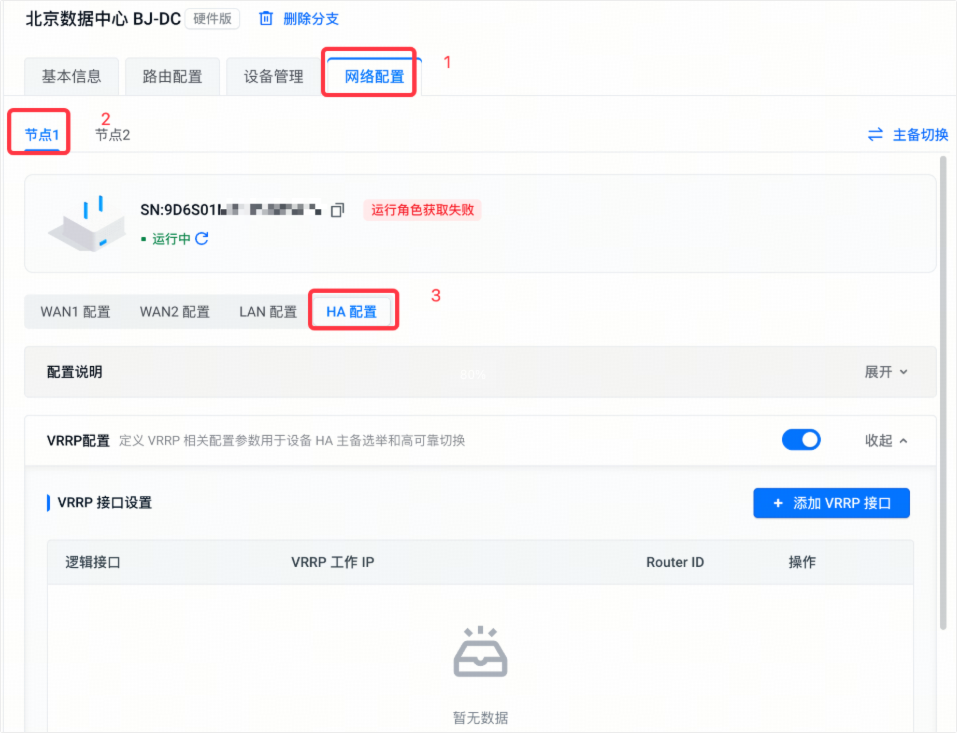Copy the device serial number
Viewport: 957px width, 733px height.
(x=338, y=211)
